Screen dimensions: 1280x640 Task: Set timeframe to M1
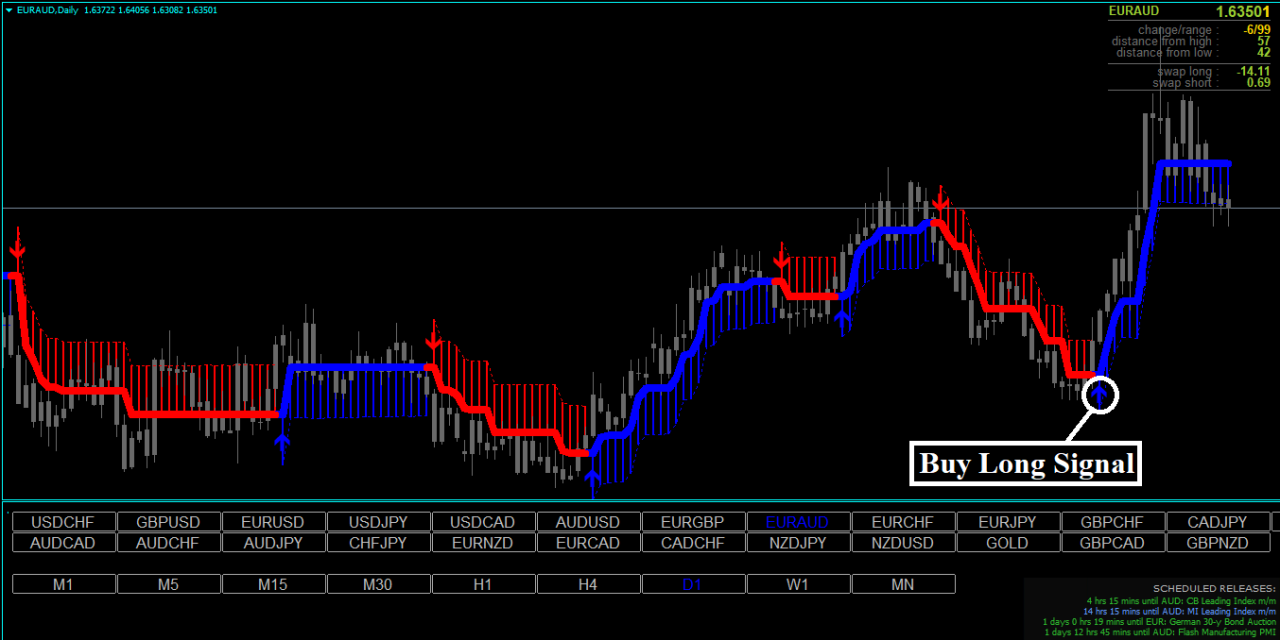[63, 584]
